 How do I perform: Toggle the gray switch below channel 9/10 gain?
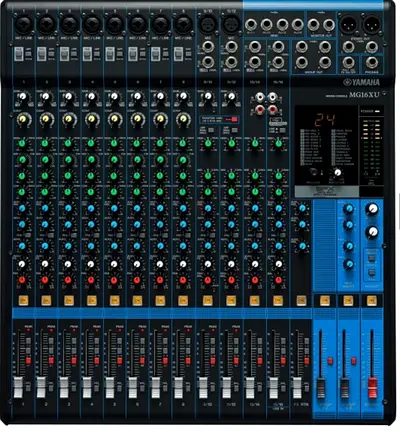point(212,130)
